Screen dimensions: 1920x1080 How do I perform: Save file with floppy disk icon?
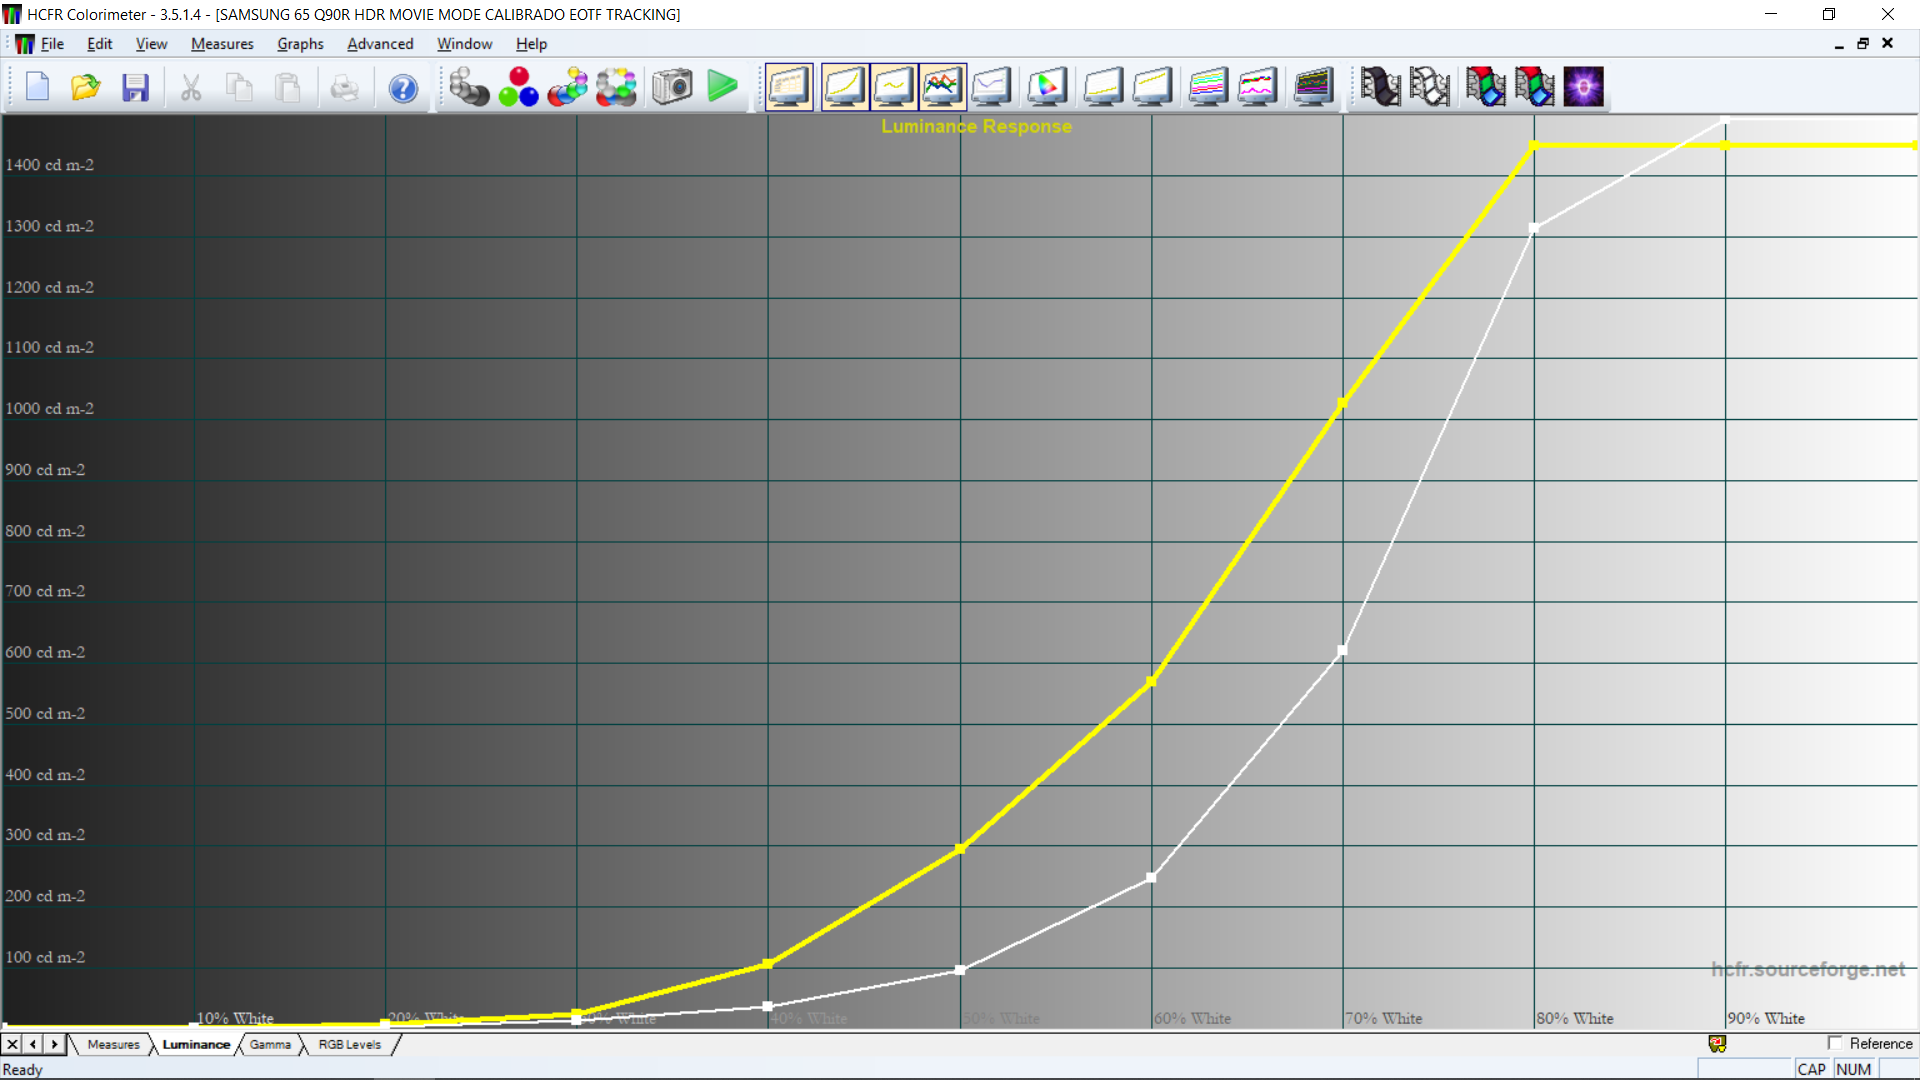pos(135,87)
